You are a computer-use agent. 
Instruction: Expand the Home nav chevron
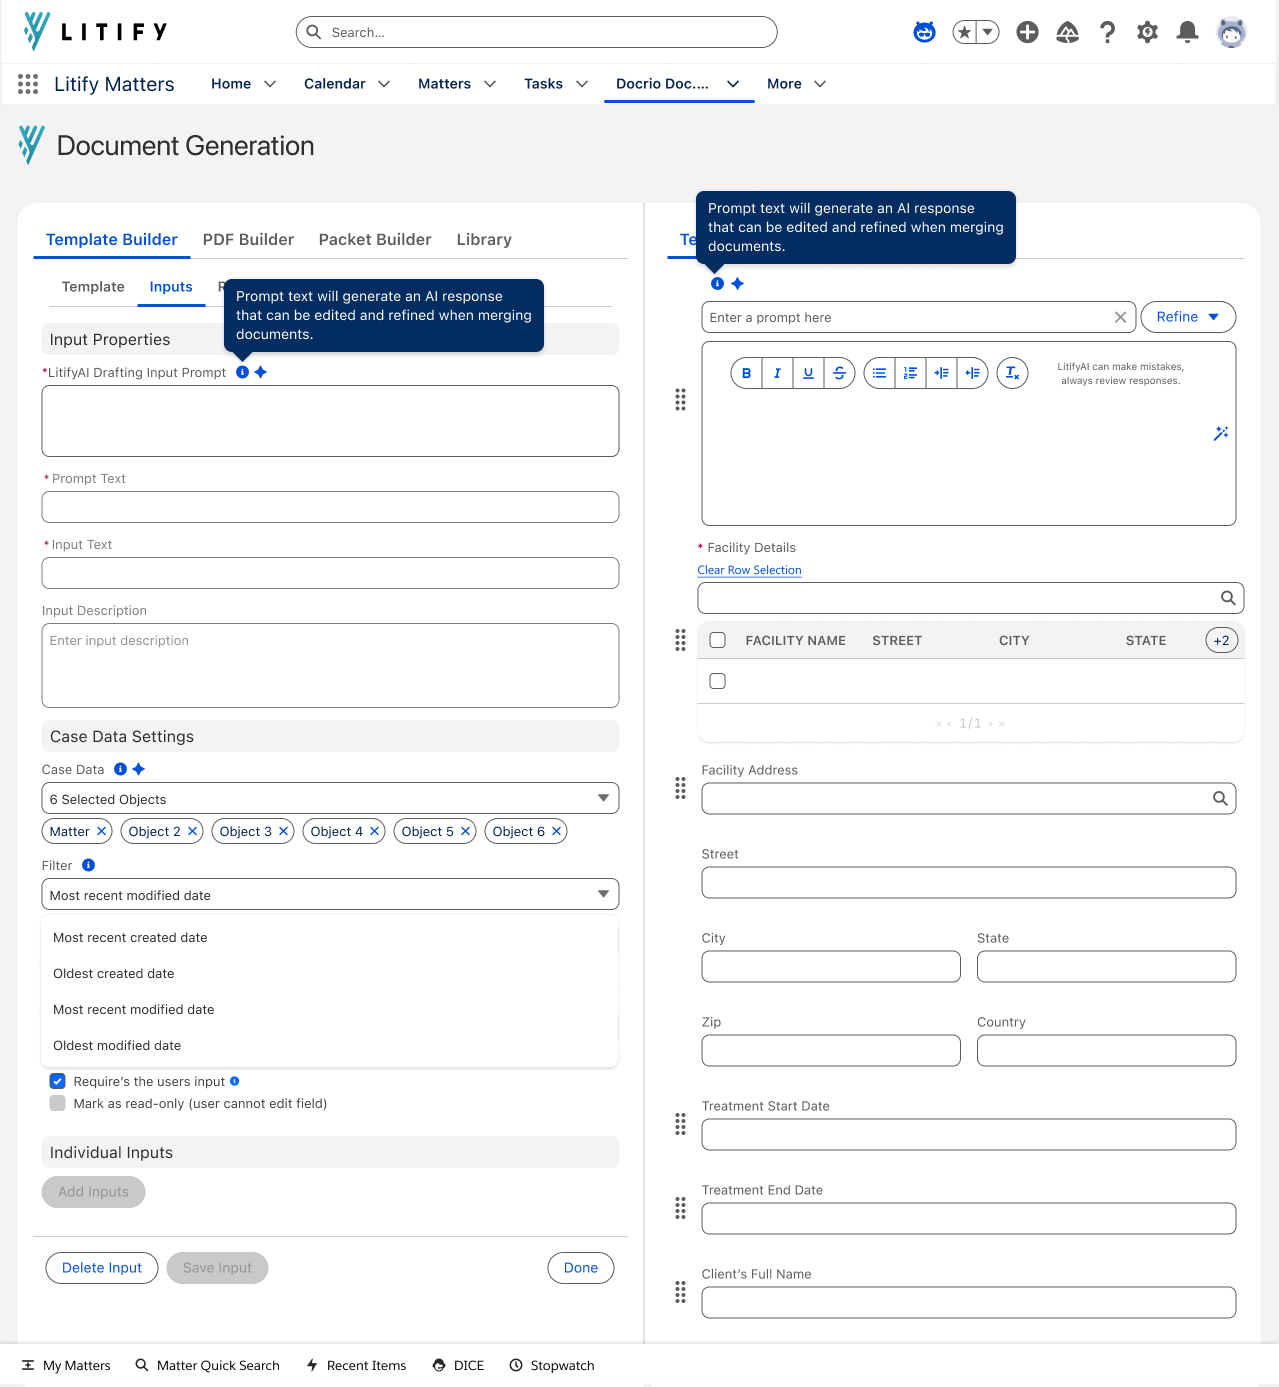tap(270, 84)
